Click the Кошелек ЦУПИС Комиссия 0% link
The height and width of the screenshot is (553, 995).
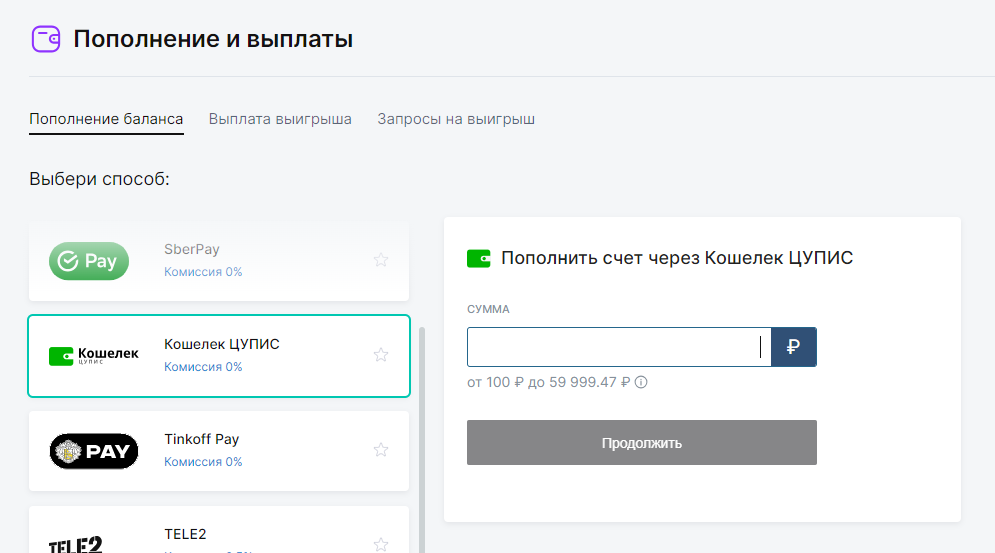pyautogui.click(x=203, y=367)
